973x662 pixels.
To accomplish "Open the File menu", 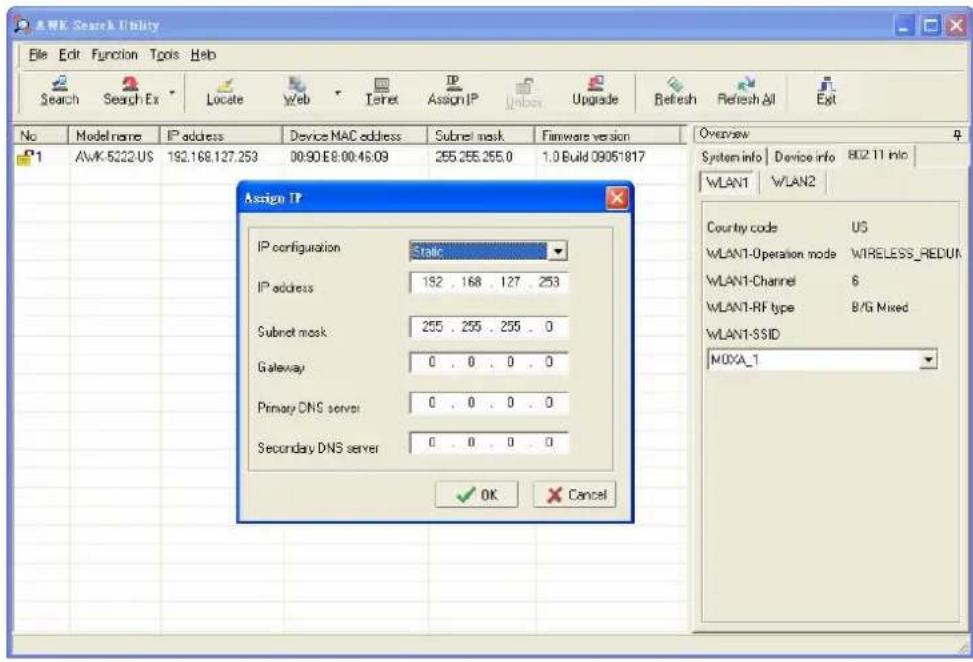I will click(x=38, y=55).
